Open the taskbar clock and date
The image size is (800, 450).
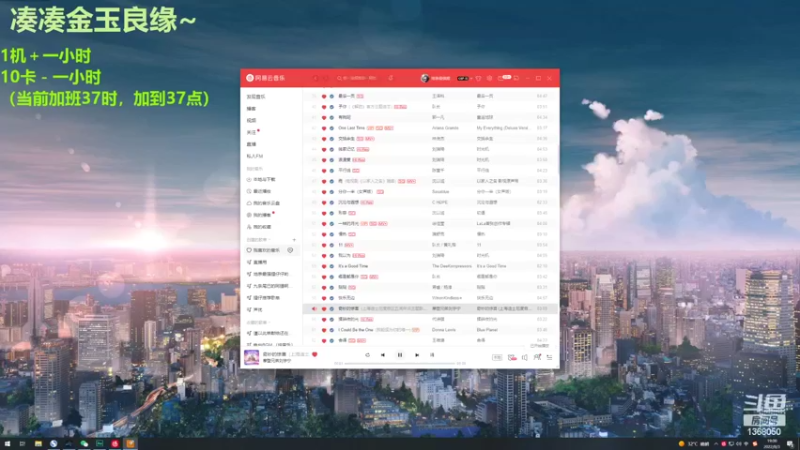(772, 444)
